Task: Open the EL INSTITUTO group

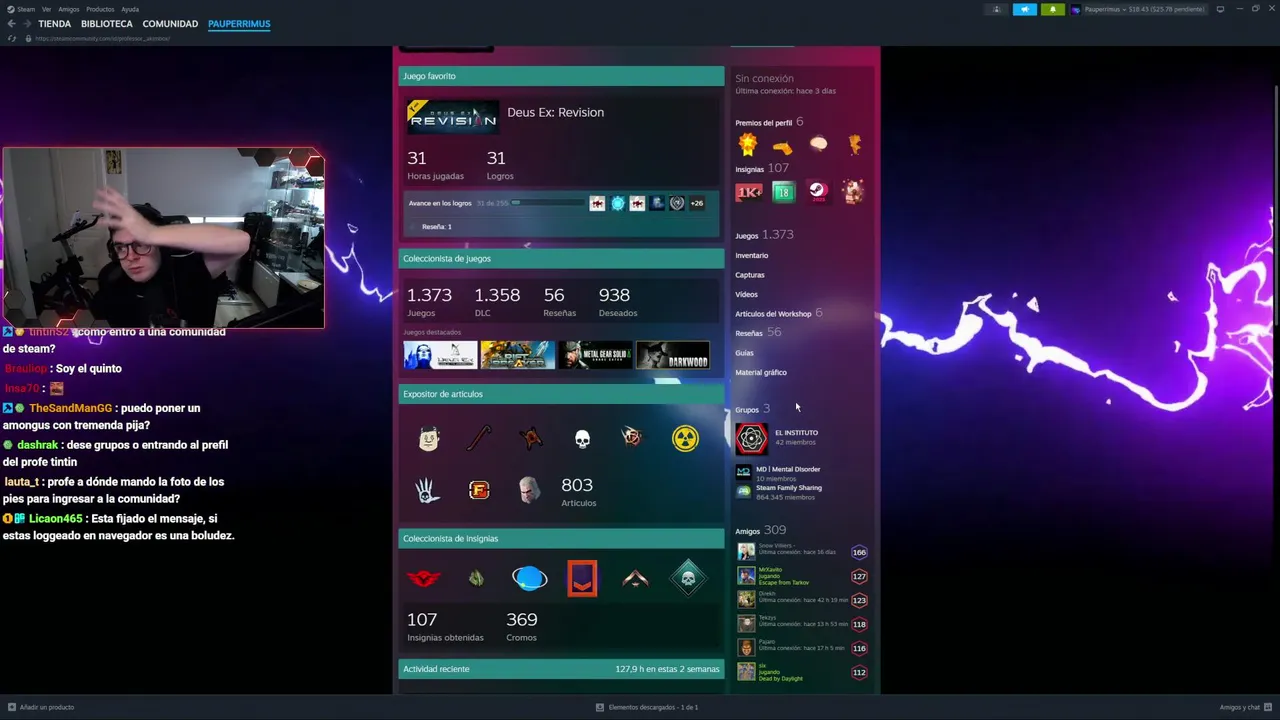Action: (796, 433)
